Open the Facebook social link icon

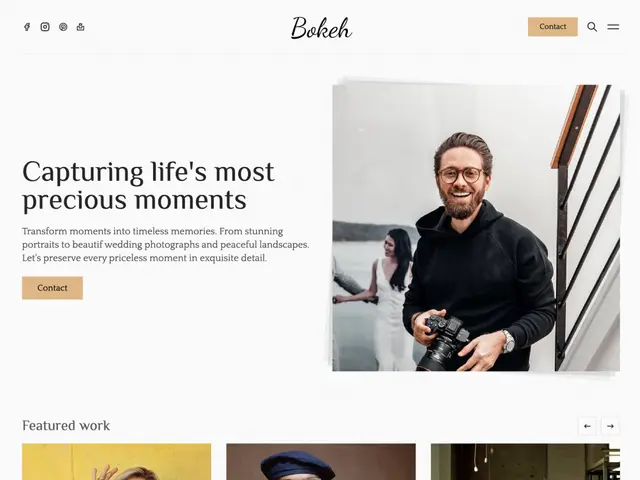[27, 27]
